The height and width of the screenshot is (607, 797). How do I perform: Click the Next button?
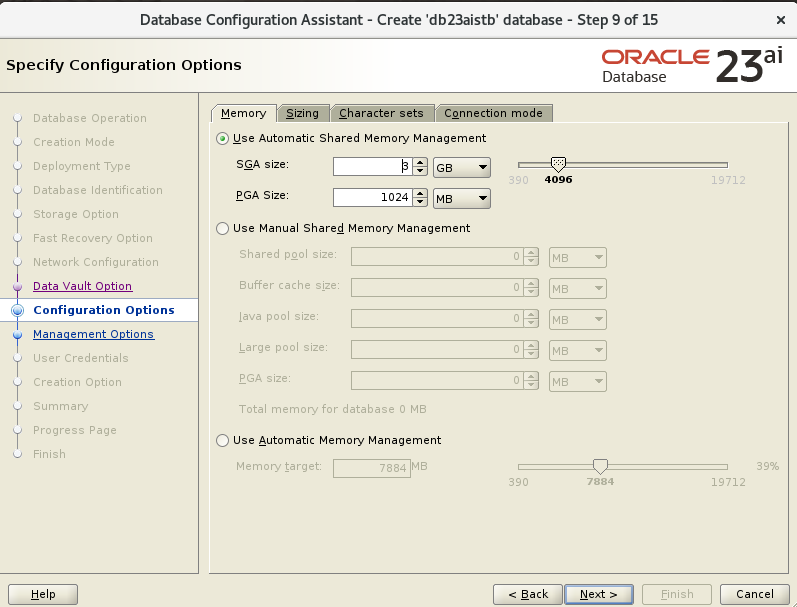coord(599,594)
